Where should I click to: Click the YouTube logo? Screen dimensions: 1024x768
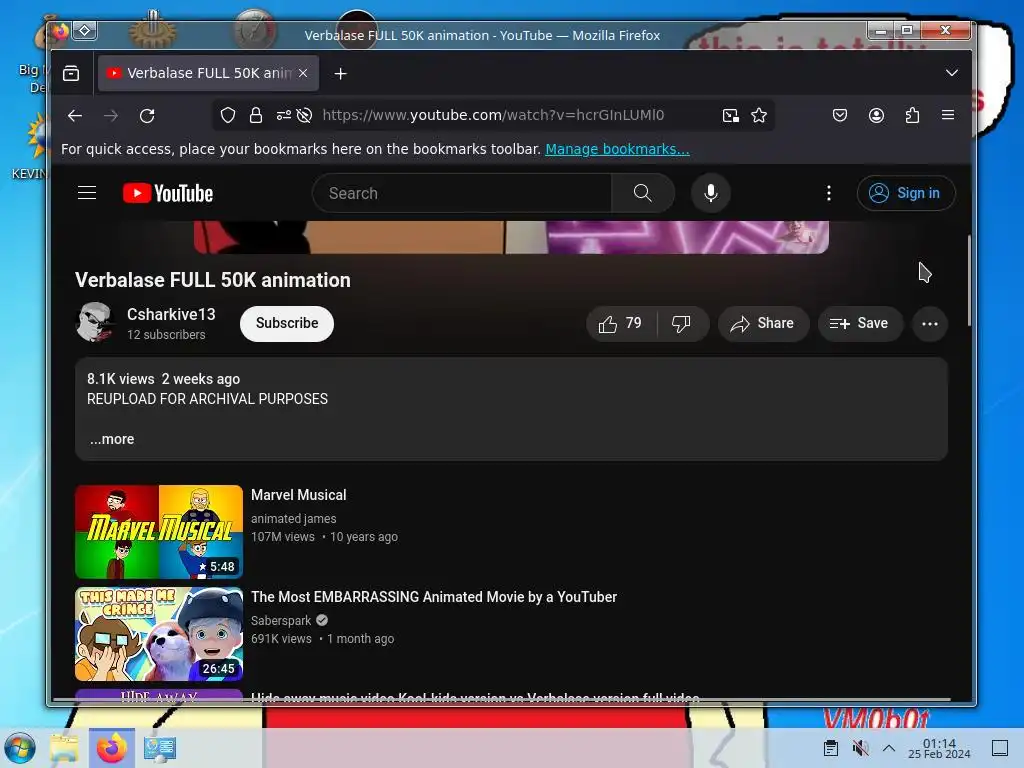(168, 193)
